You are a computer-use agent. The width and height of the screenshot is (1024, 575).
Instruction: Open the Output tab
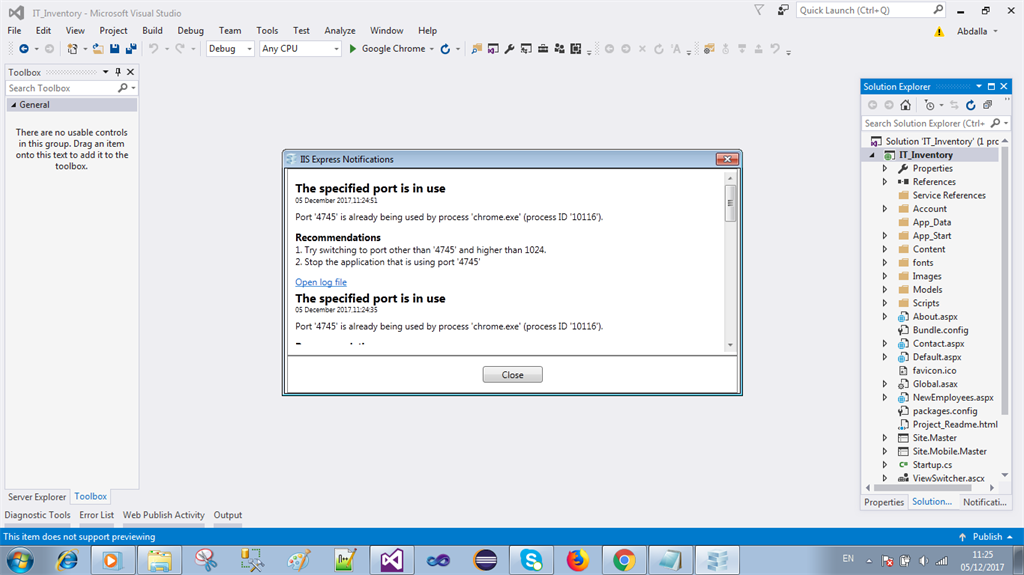coord(227,515)
